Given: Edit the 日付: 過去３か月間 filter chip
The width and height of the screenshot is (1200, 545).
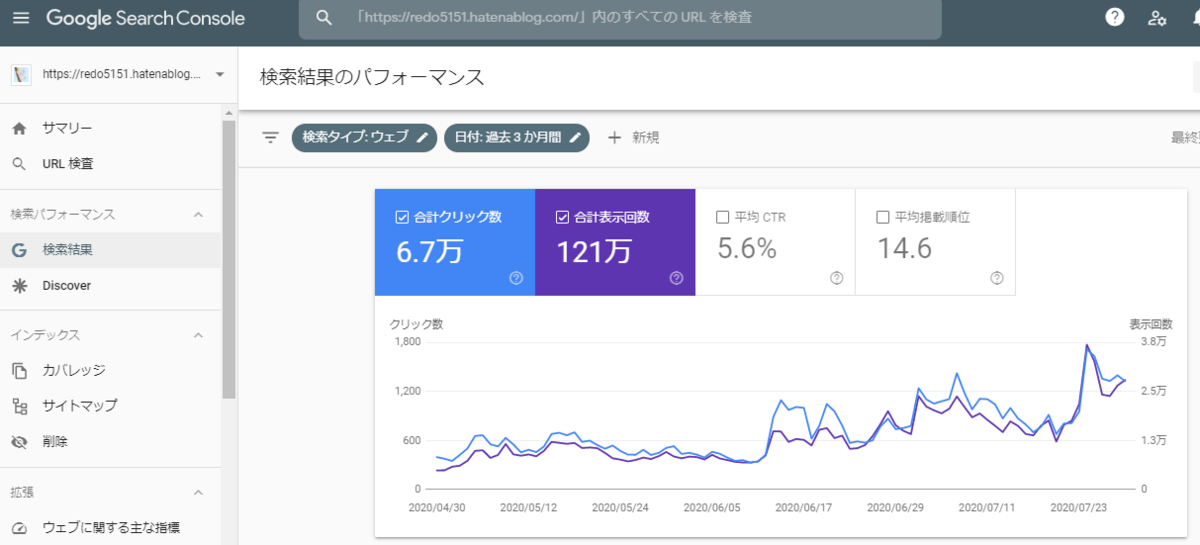Looking at the screenshot, I should tap(517, 138).
